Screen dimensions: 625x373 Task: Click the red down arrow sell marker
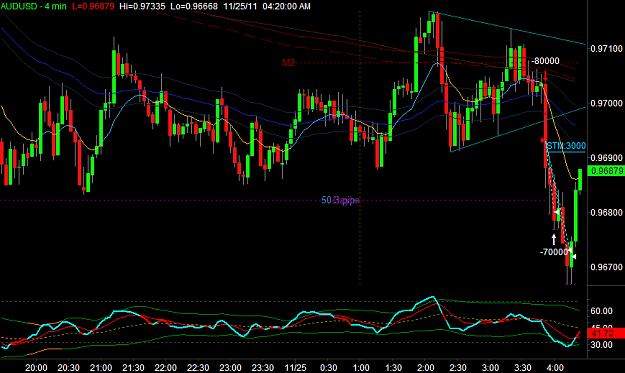pyautogui.click(x=545, y=77)
